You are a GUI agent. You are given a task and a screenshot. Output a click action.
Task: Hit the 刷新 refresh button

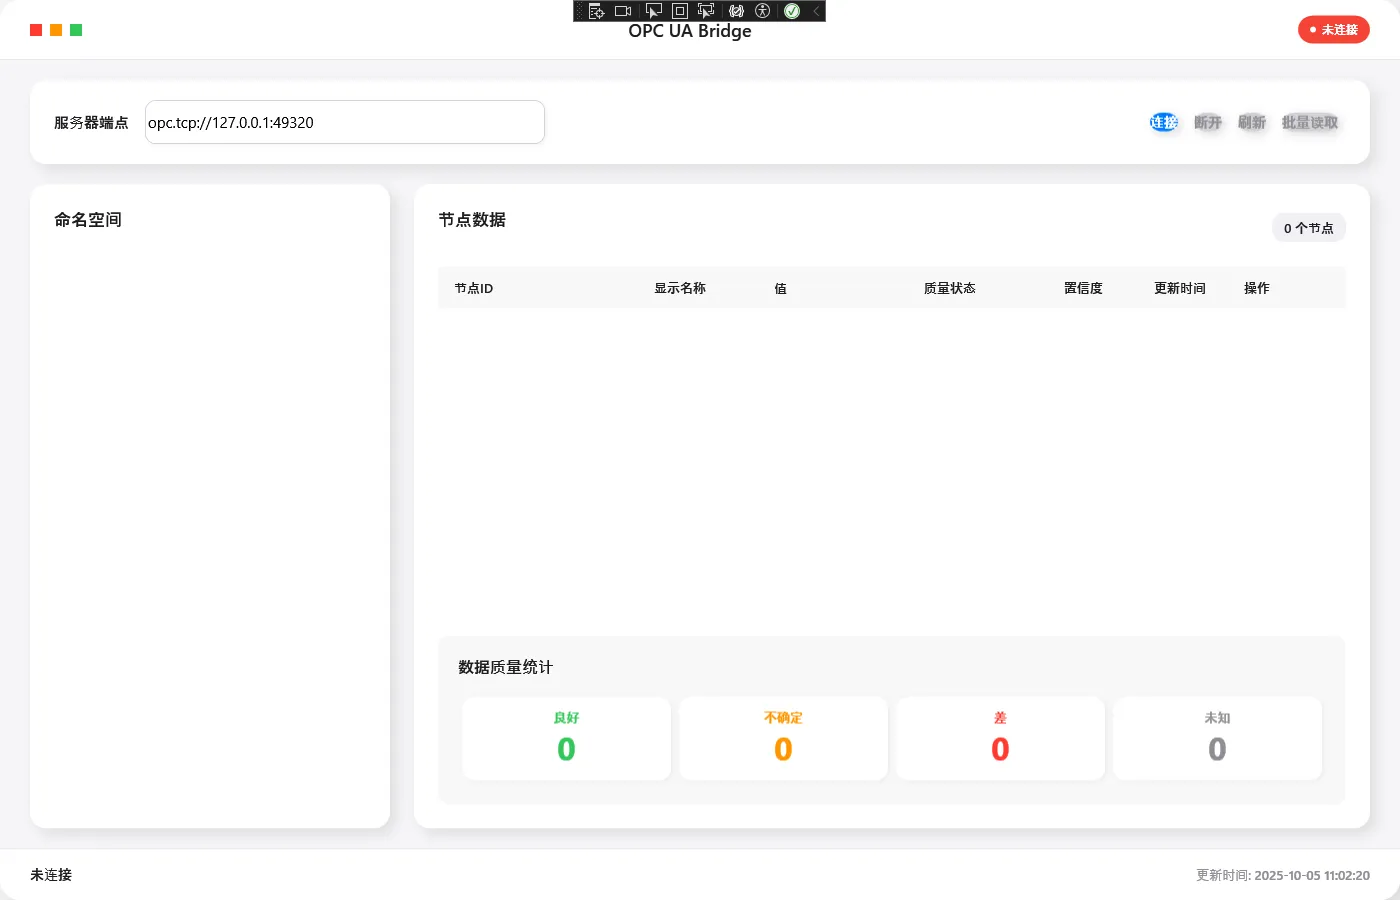tap(1251, 122)
